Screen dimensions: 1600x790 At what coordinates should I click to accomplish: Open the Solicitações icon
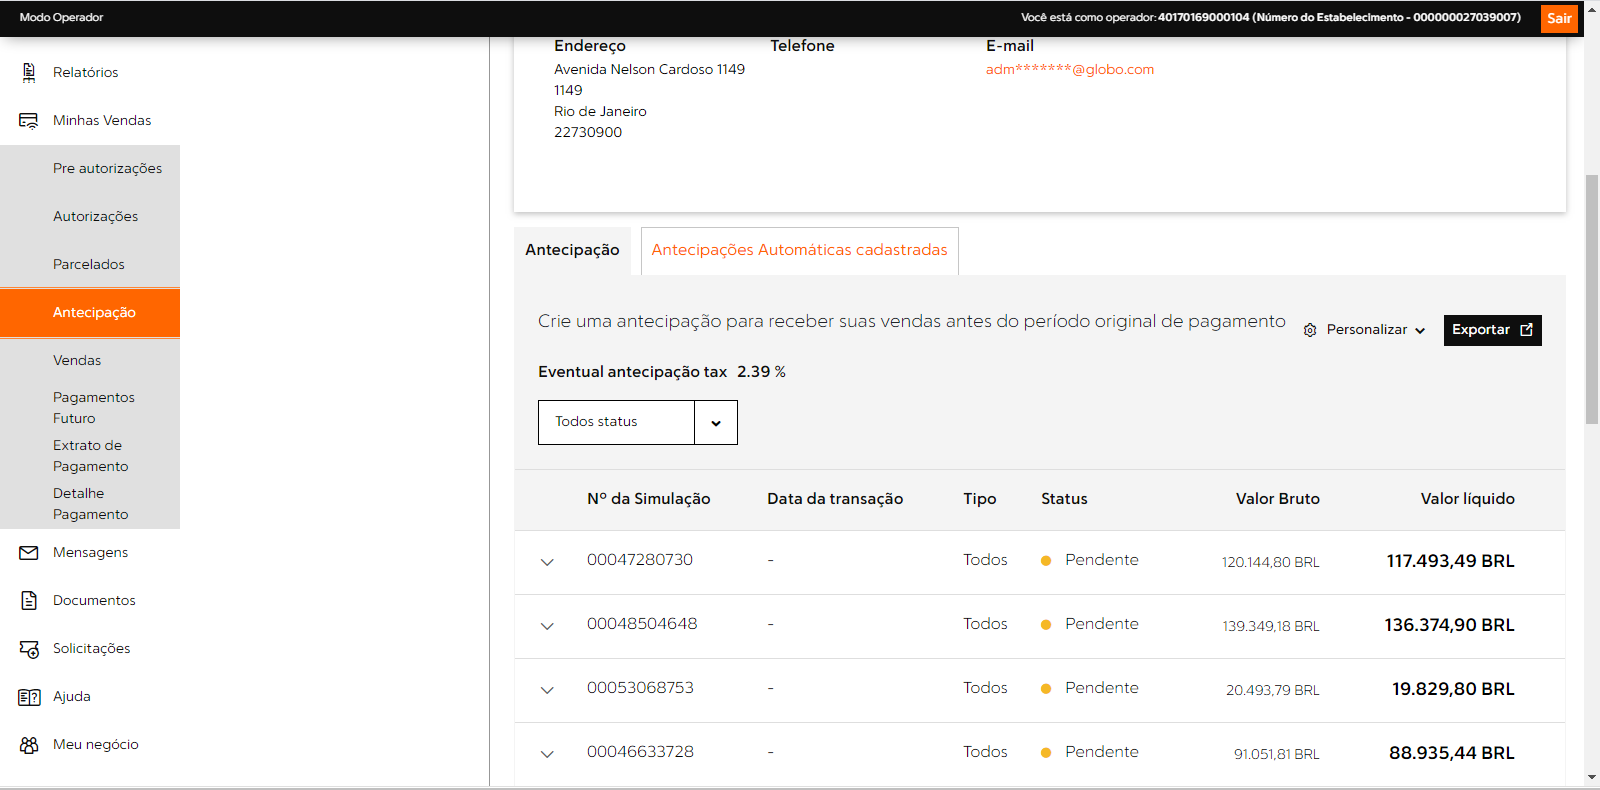coord(29,648)
